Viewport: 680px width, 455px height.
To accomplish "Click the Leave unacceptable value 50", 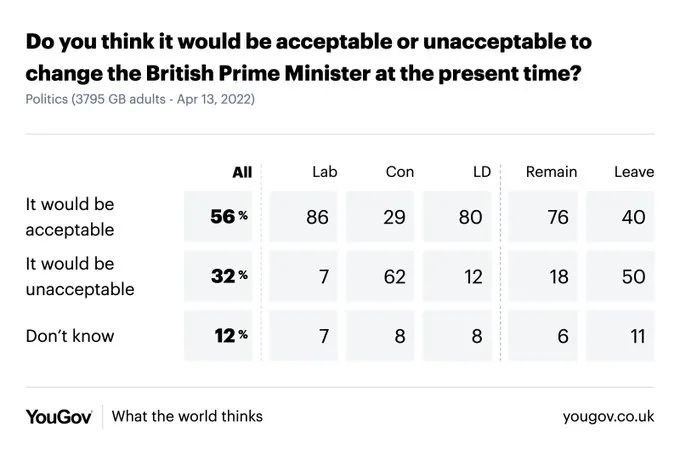I will click(x=620, y=276).
